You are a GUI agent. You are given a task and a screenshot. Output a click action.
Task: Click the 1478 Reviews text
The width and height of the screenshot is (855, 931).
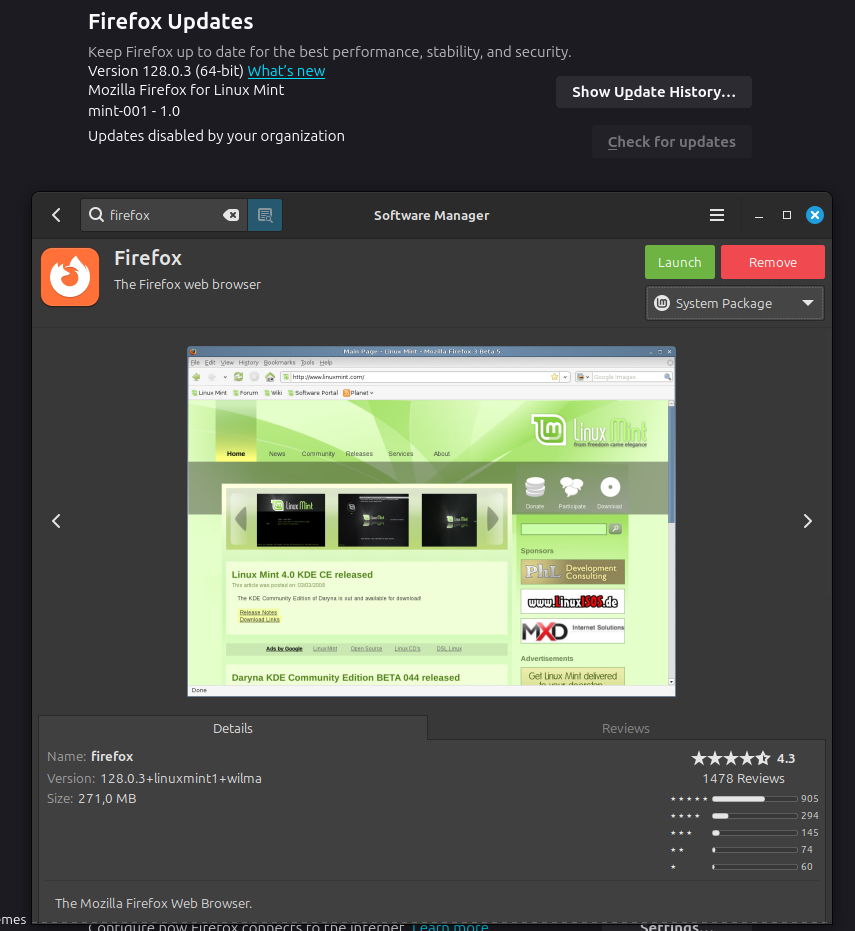(x=743, y=778)
